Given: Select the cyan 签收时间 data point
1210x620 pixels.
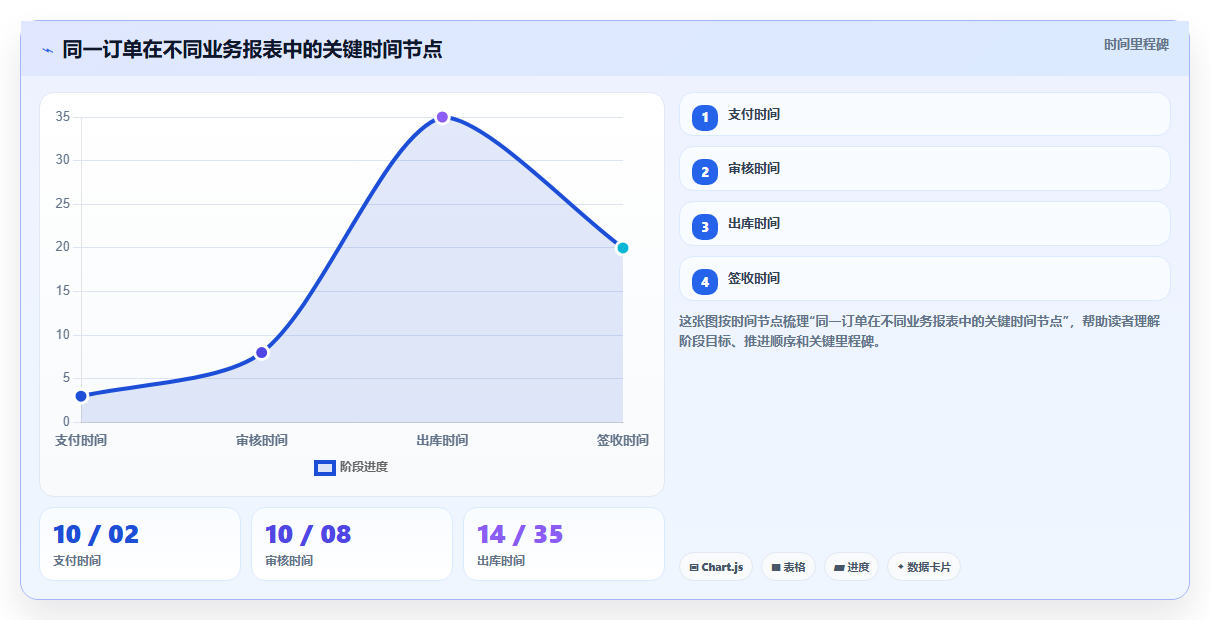Looking at the screenshot, I should point(622,248).
